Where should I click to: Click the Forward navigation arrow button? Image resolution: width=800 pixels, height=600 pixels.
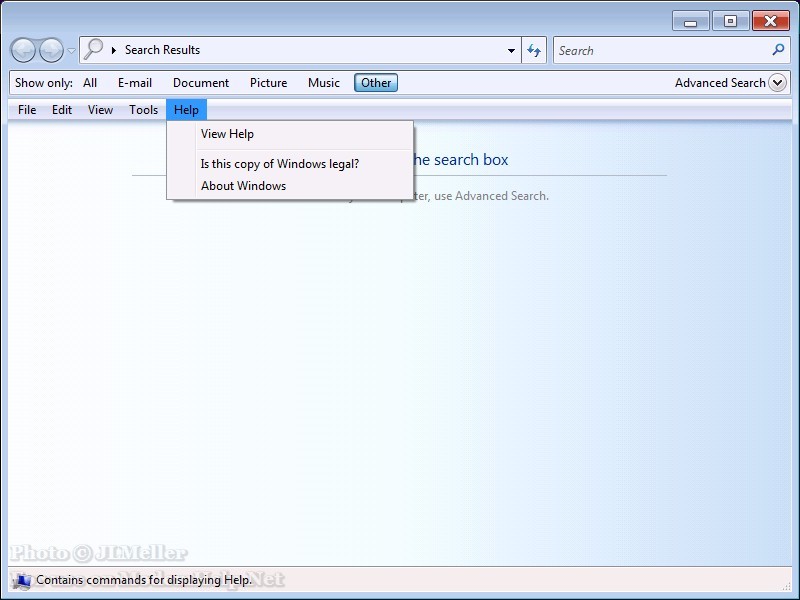coord(52,50)
